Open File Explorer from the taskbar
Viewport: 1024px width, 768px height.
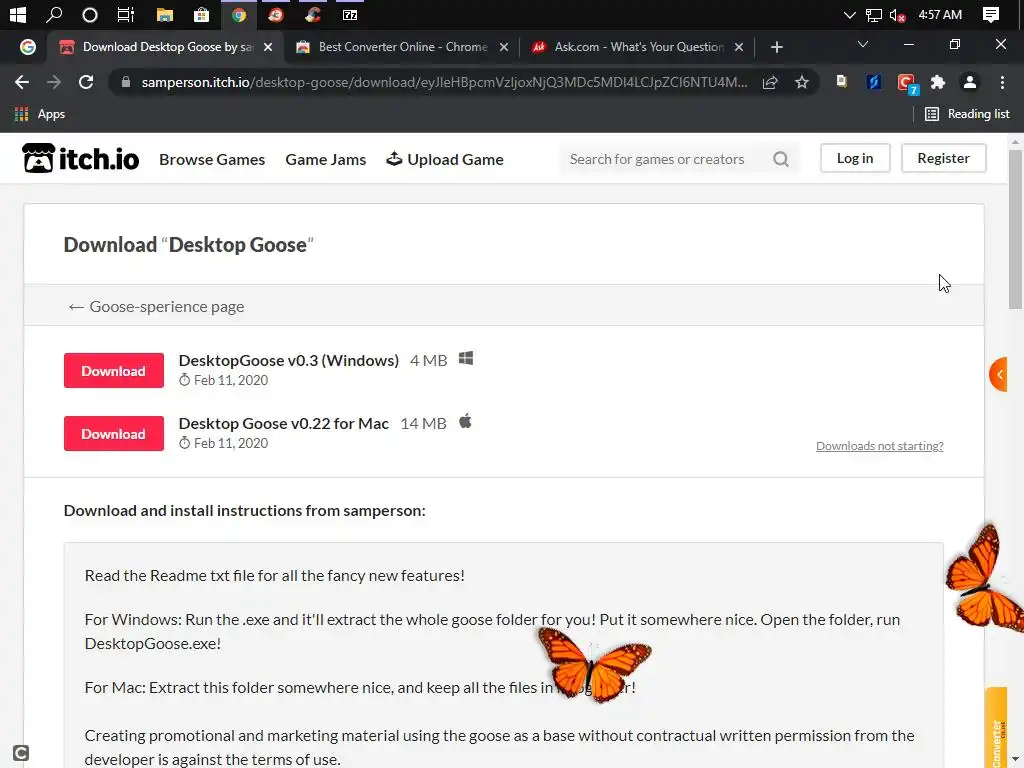point(165,14)
